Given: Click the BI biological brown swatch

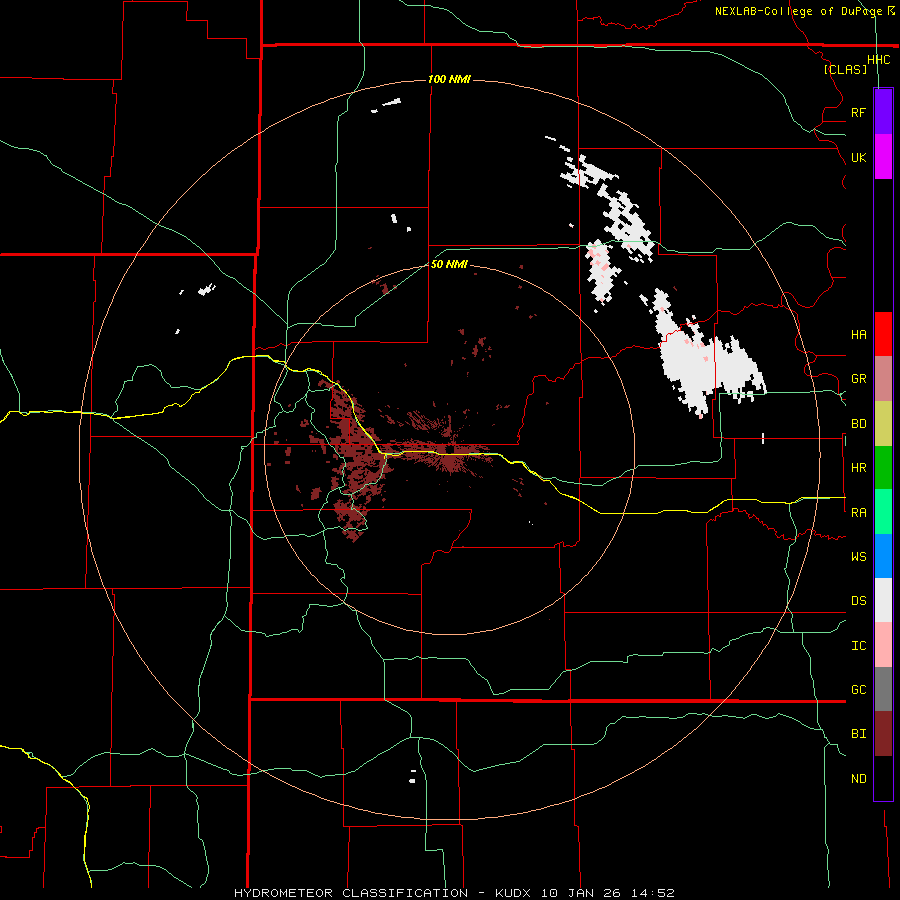Looking at the screenshot, I should [883, 734].
